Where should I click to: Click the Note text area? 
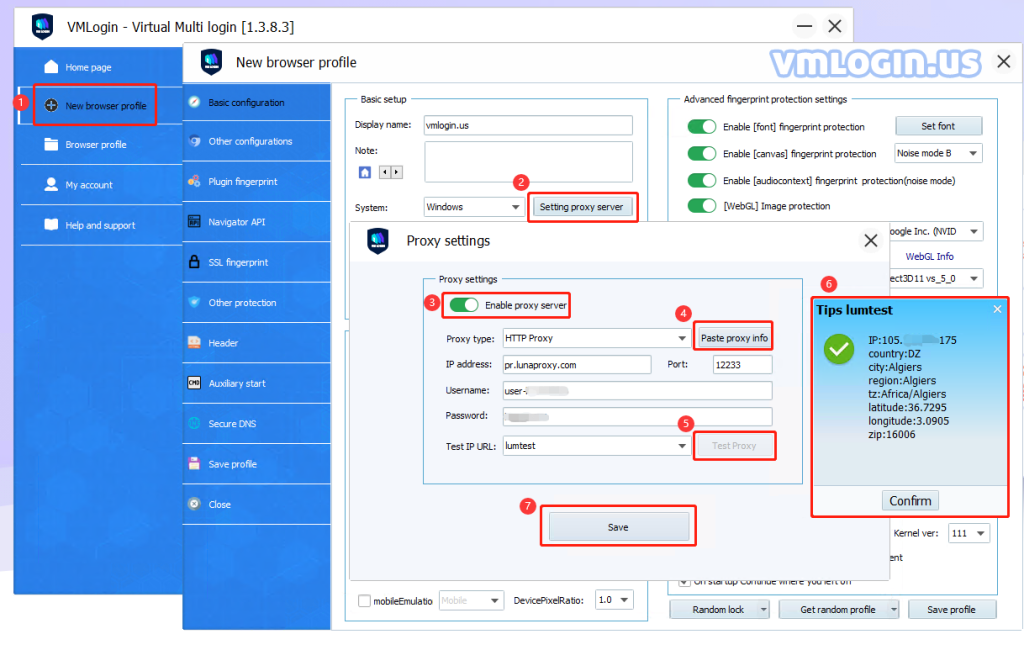(528, 161)
